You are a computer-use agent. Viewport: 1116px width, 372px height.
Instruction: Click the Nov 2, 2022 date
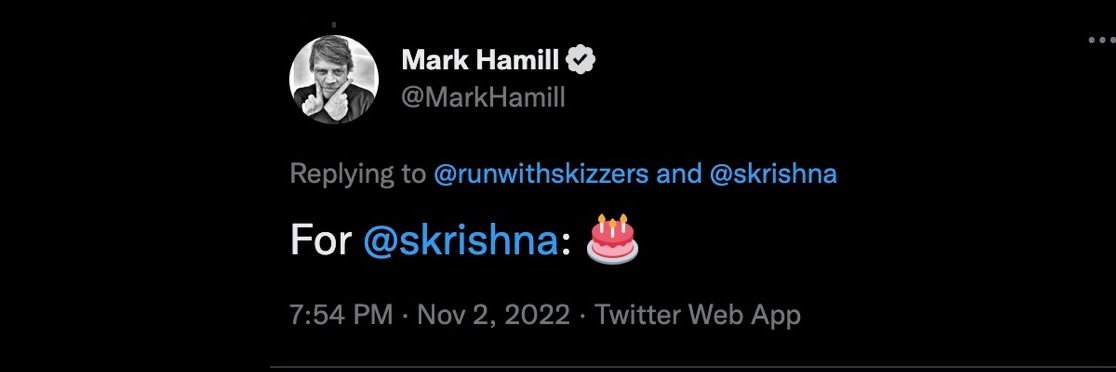(x=493, y=315)
